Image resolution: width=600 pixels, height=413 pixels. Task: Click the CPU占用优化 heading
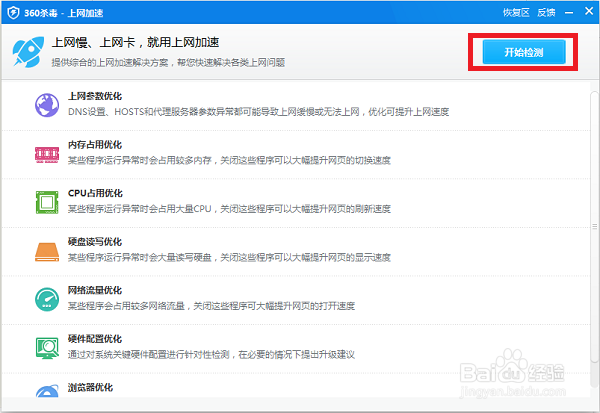coord(95,193)
